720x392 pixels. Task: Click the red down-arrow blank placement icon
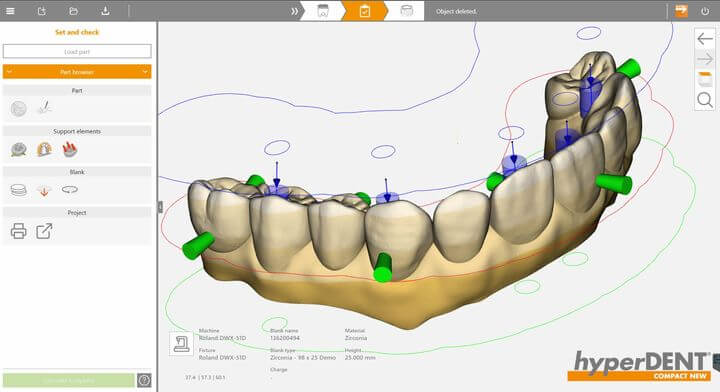point(44,191)
